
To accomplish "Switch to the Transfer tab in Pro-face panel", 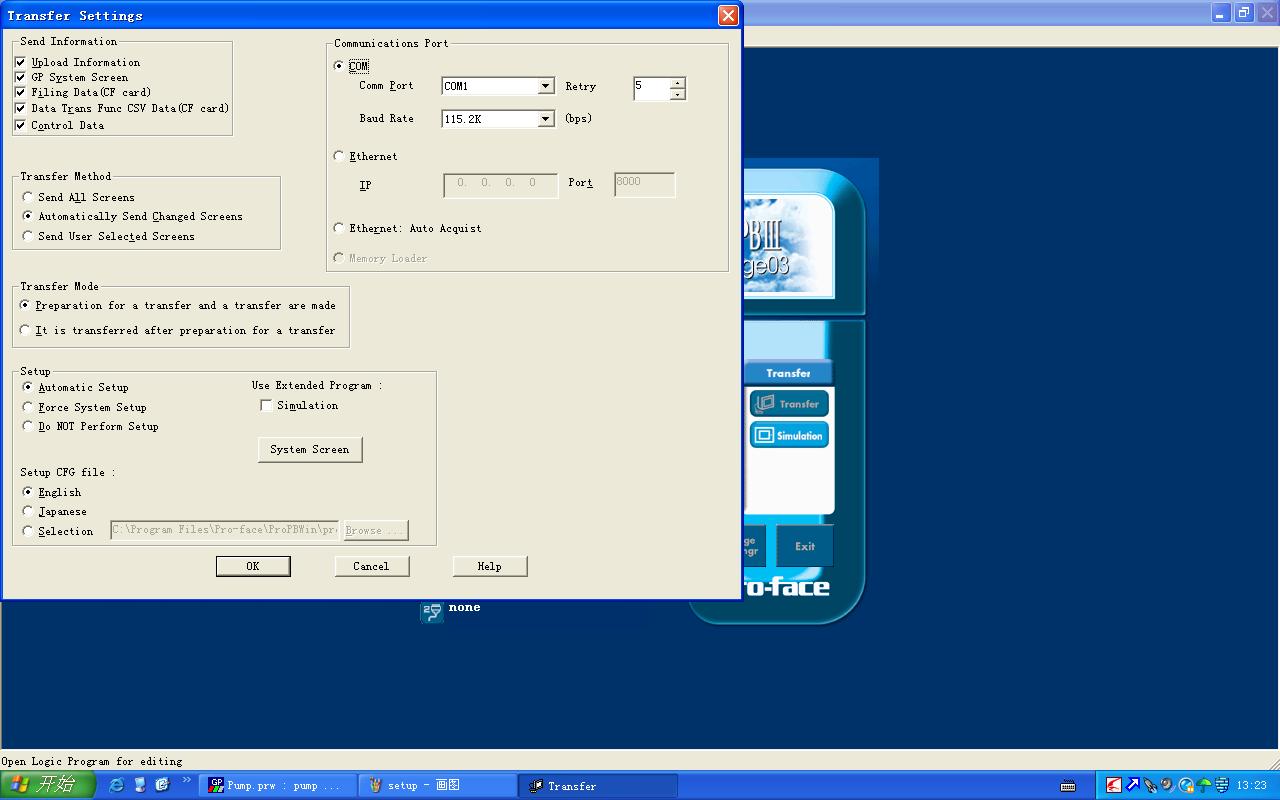I will tap(788, 373).
